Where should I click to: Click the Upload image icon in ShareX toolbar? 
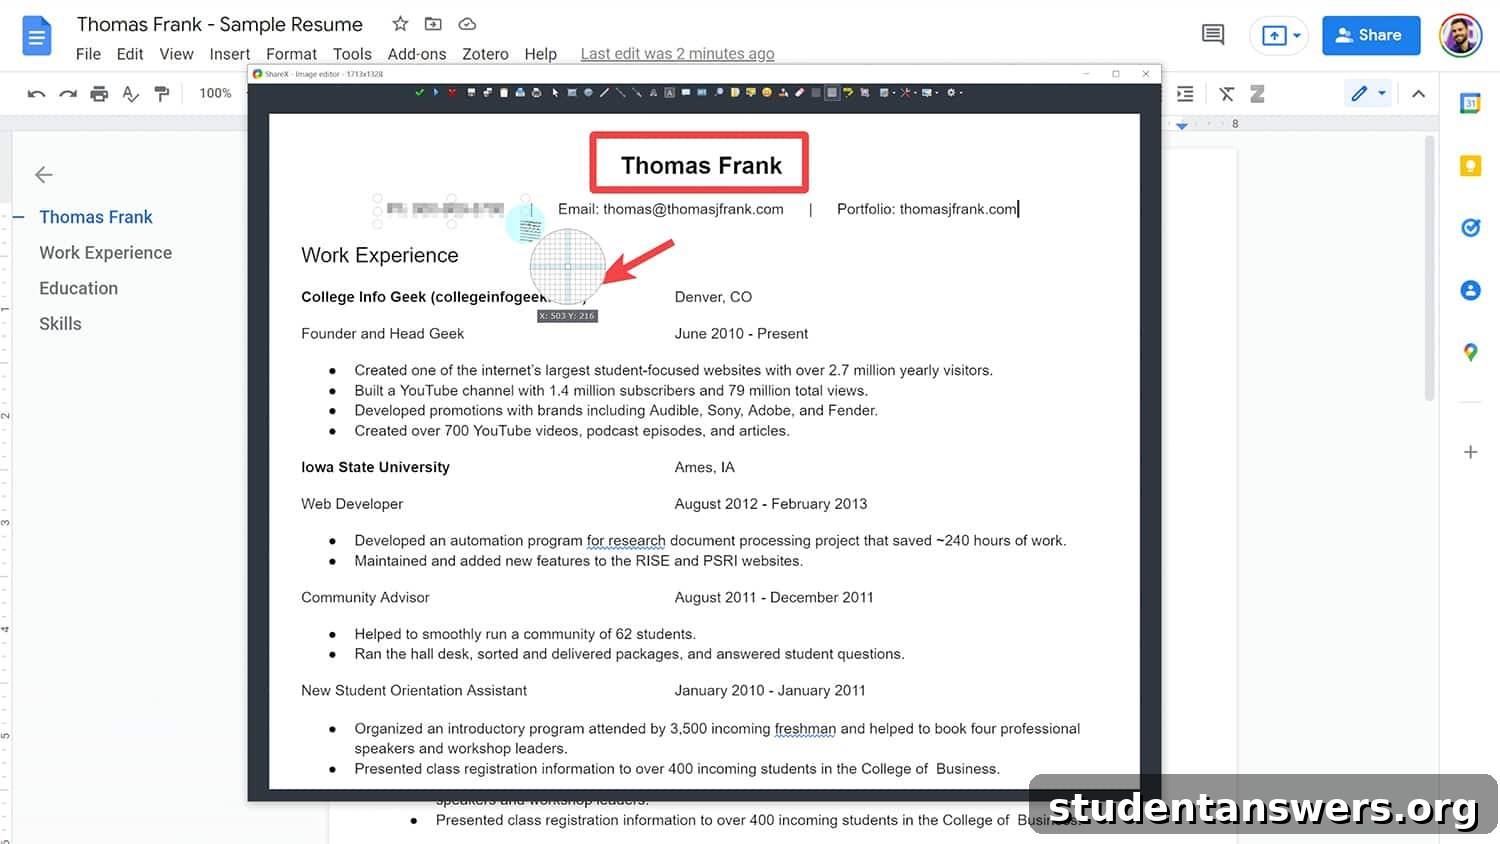point(520,92)
